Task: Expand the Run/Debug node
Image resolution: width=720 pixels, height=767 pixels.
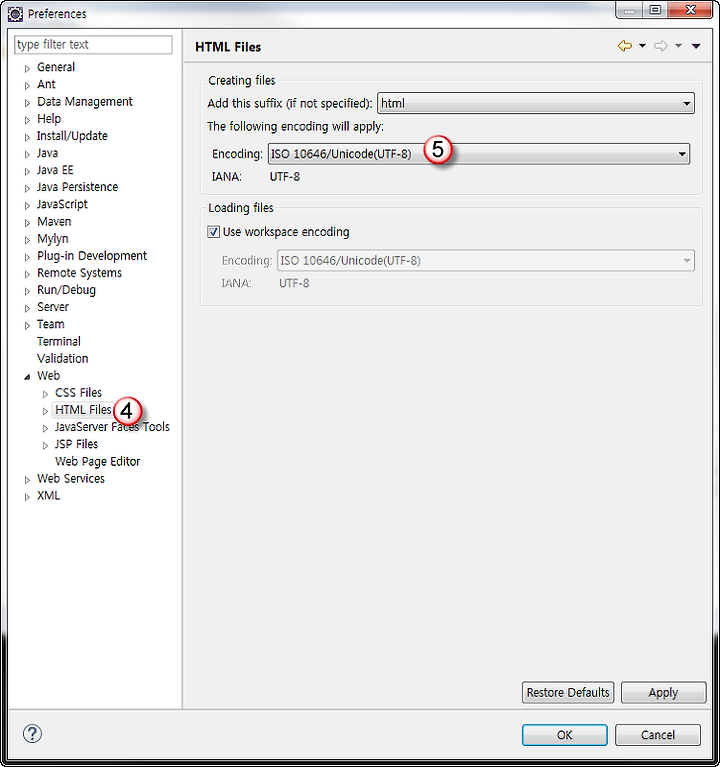Action: [27, 291]
